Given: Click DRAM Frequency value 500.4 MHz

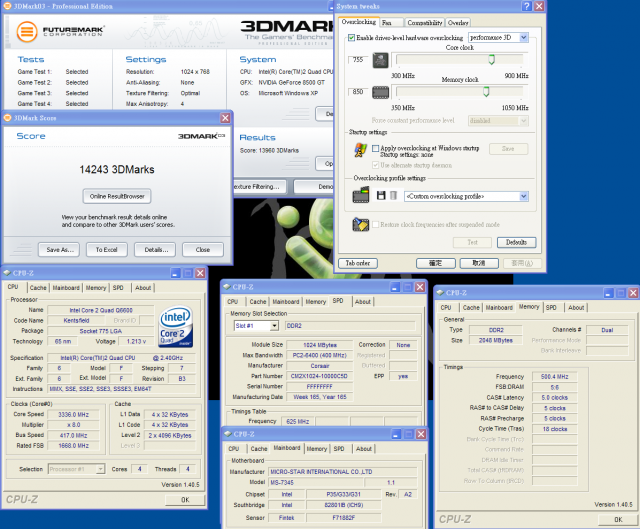Looking at the screenshot, I should 555,376.
